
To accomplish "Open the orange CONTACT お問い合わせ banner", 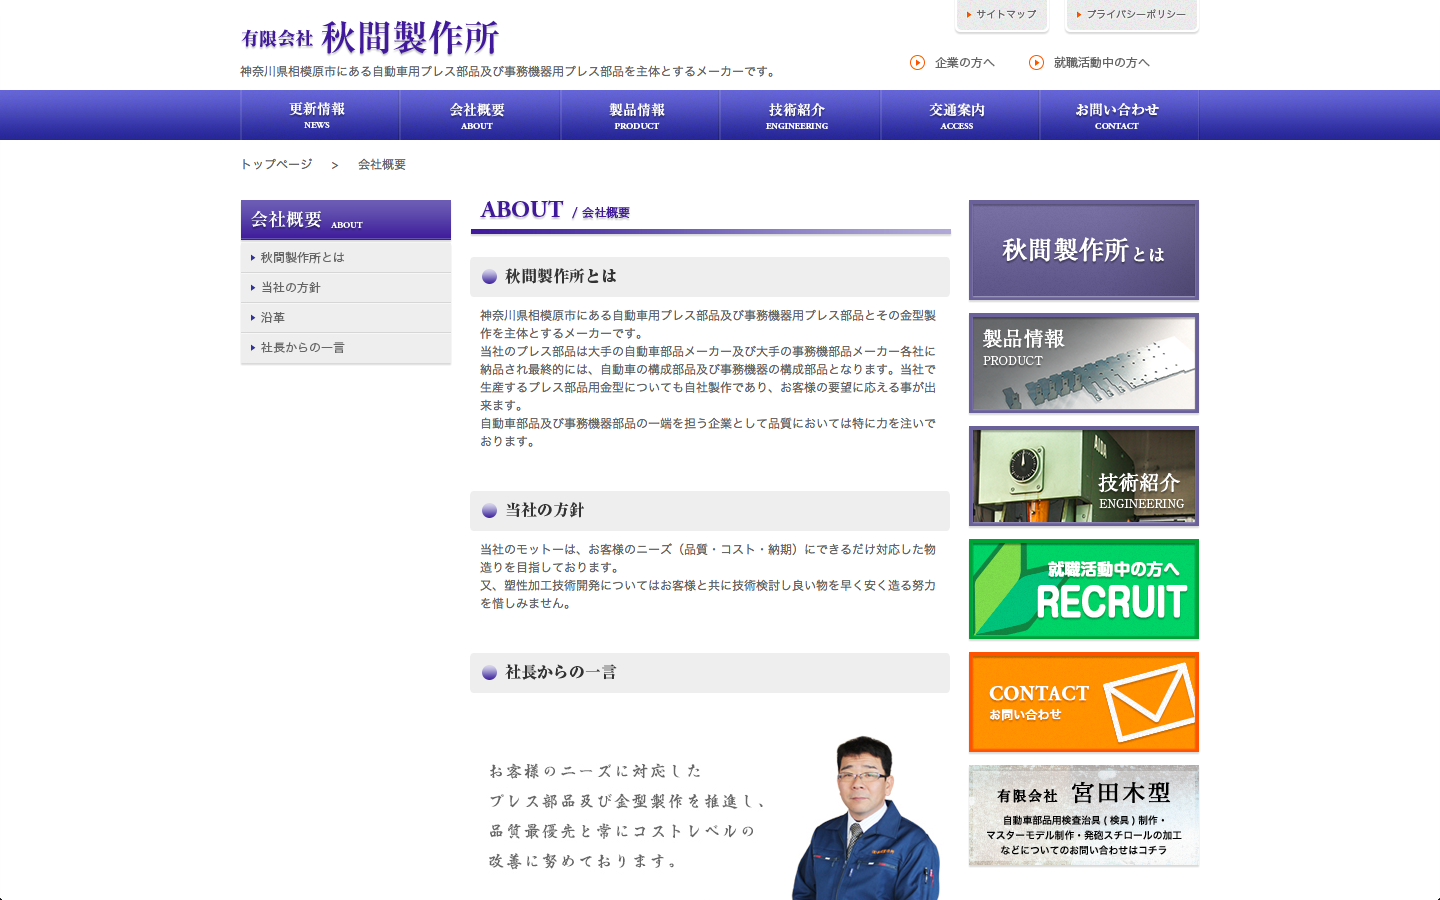I will (x=1084, y=702).
